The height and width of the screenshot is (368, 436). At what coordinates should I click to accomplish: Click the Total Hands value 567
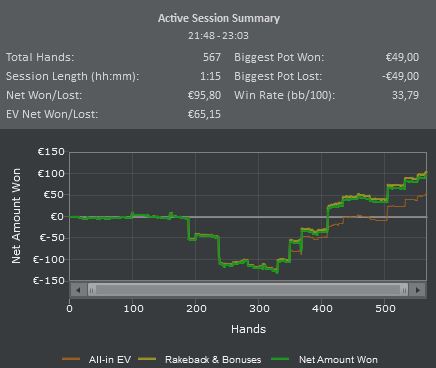click(x=212, y=57)
